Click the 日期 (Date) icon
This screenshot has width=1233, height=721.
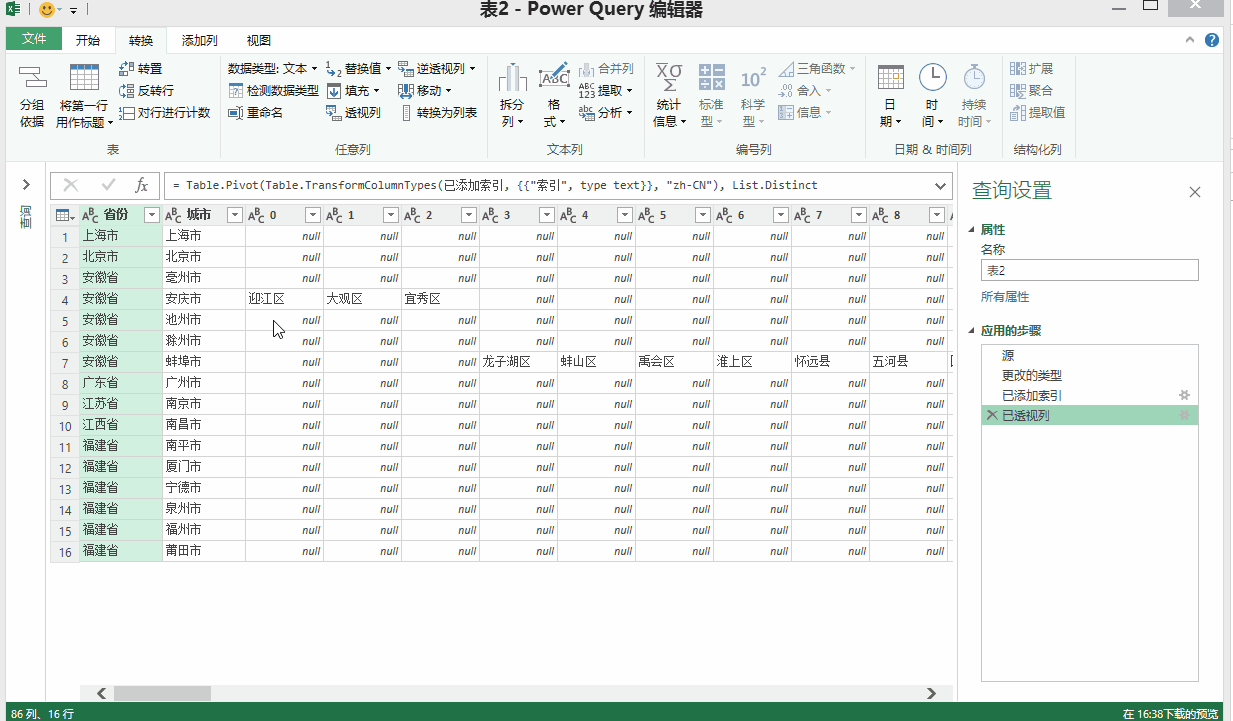(x=891, y=78)
